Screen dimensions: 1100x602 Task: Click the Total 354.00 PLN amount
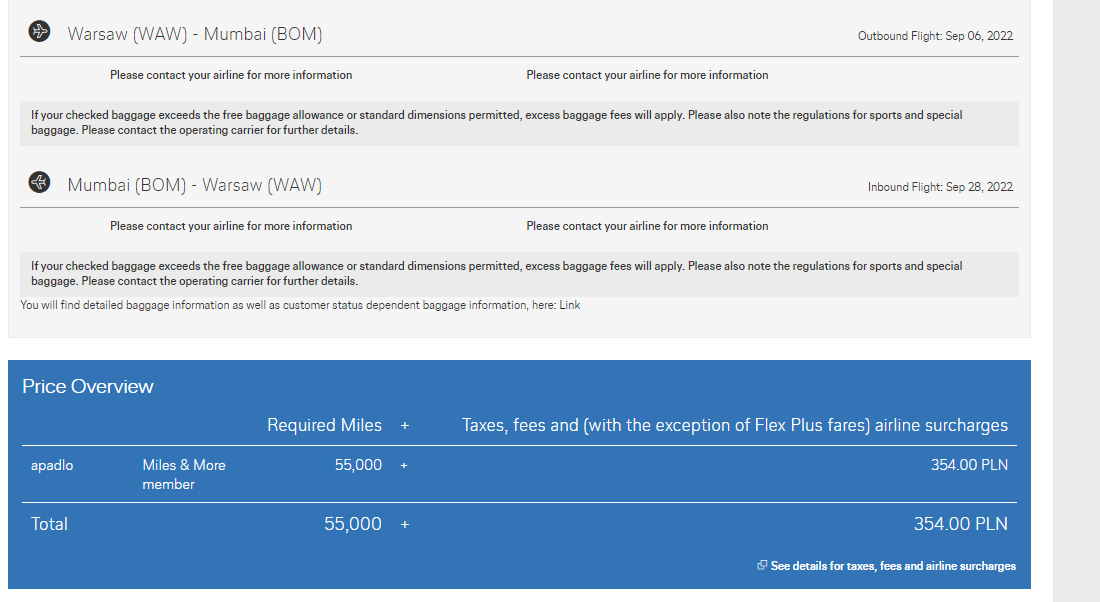(960, 524)
